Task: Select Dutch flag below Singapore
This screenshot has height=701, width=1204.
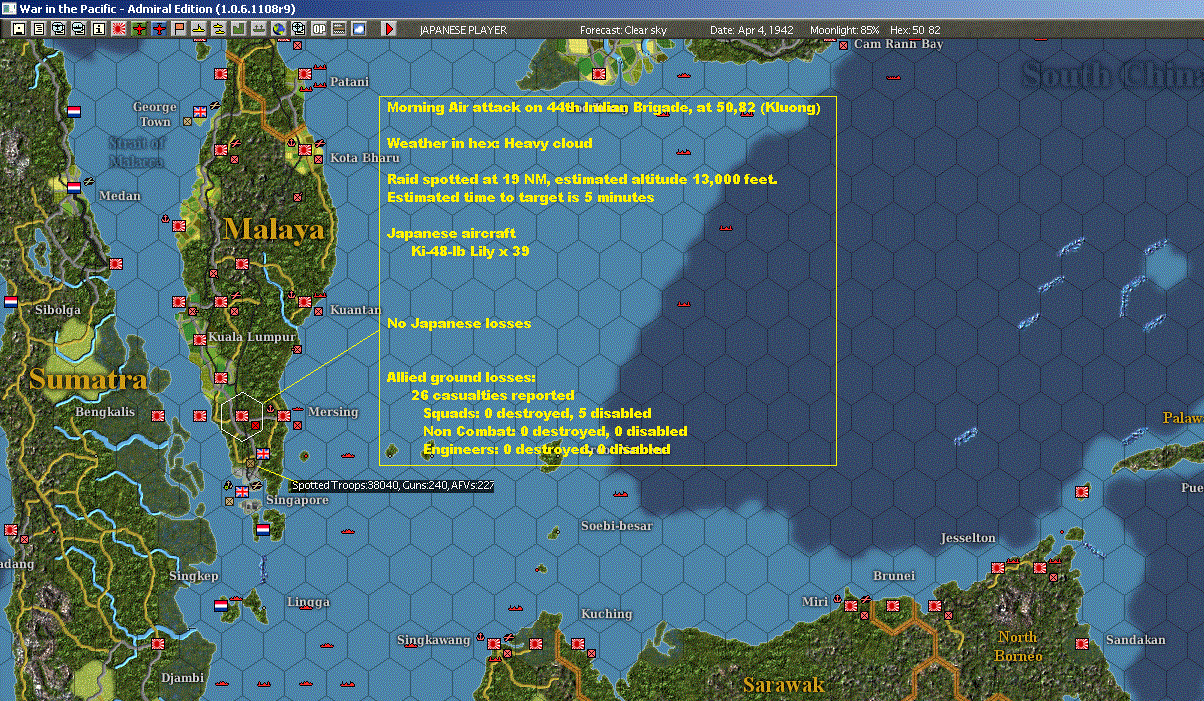Action: 262,530
